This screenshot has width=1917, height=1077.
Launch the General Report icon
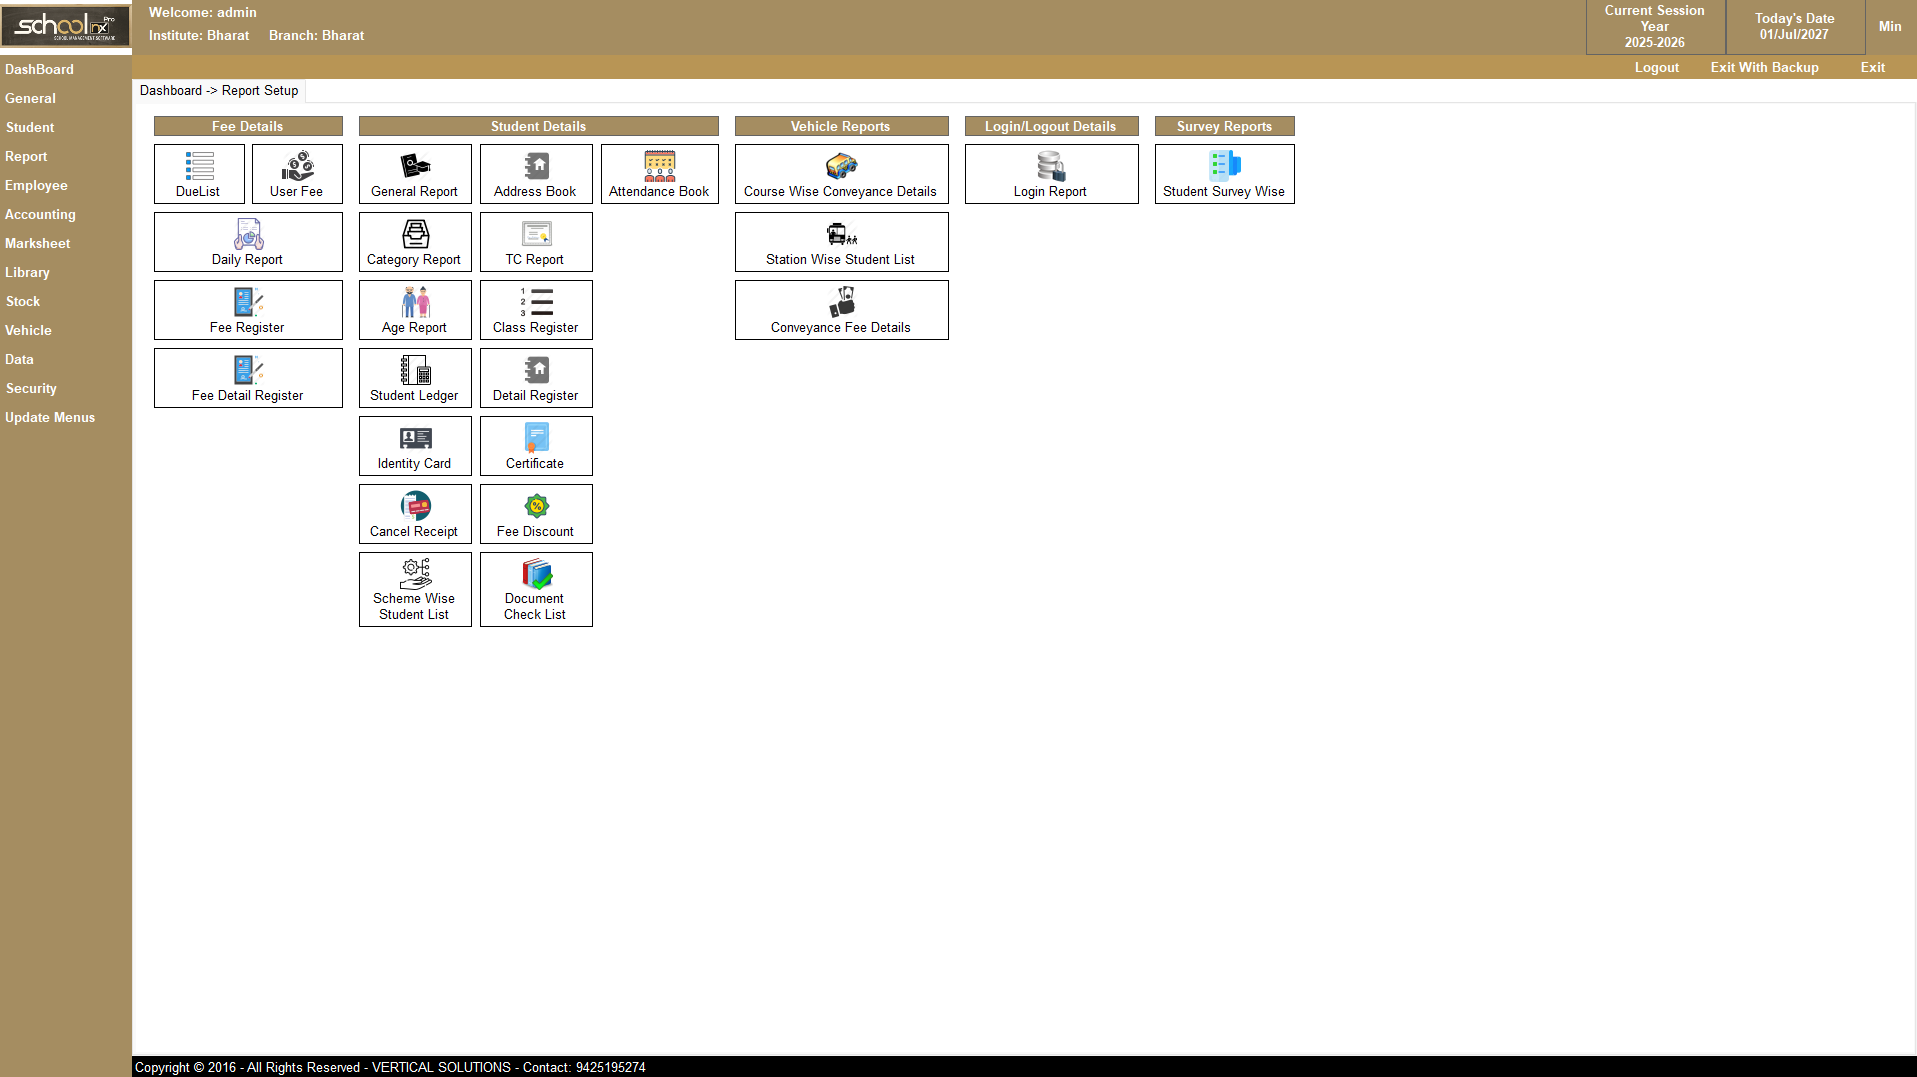tap(415, 166)
